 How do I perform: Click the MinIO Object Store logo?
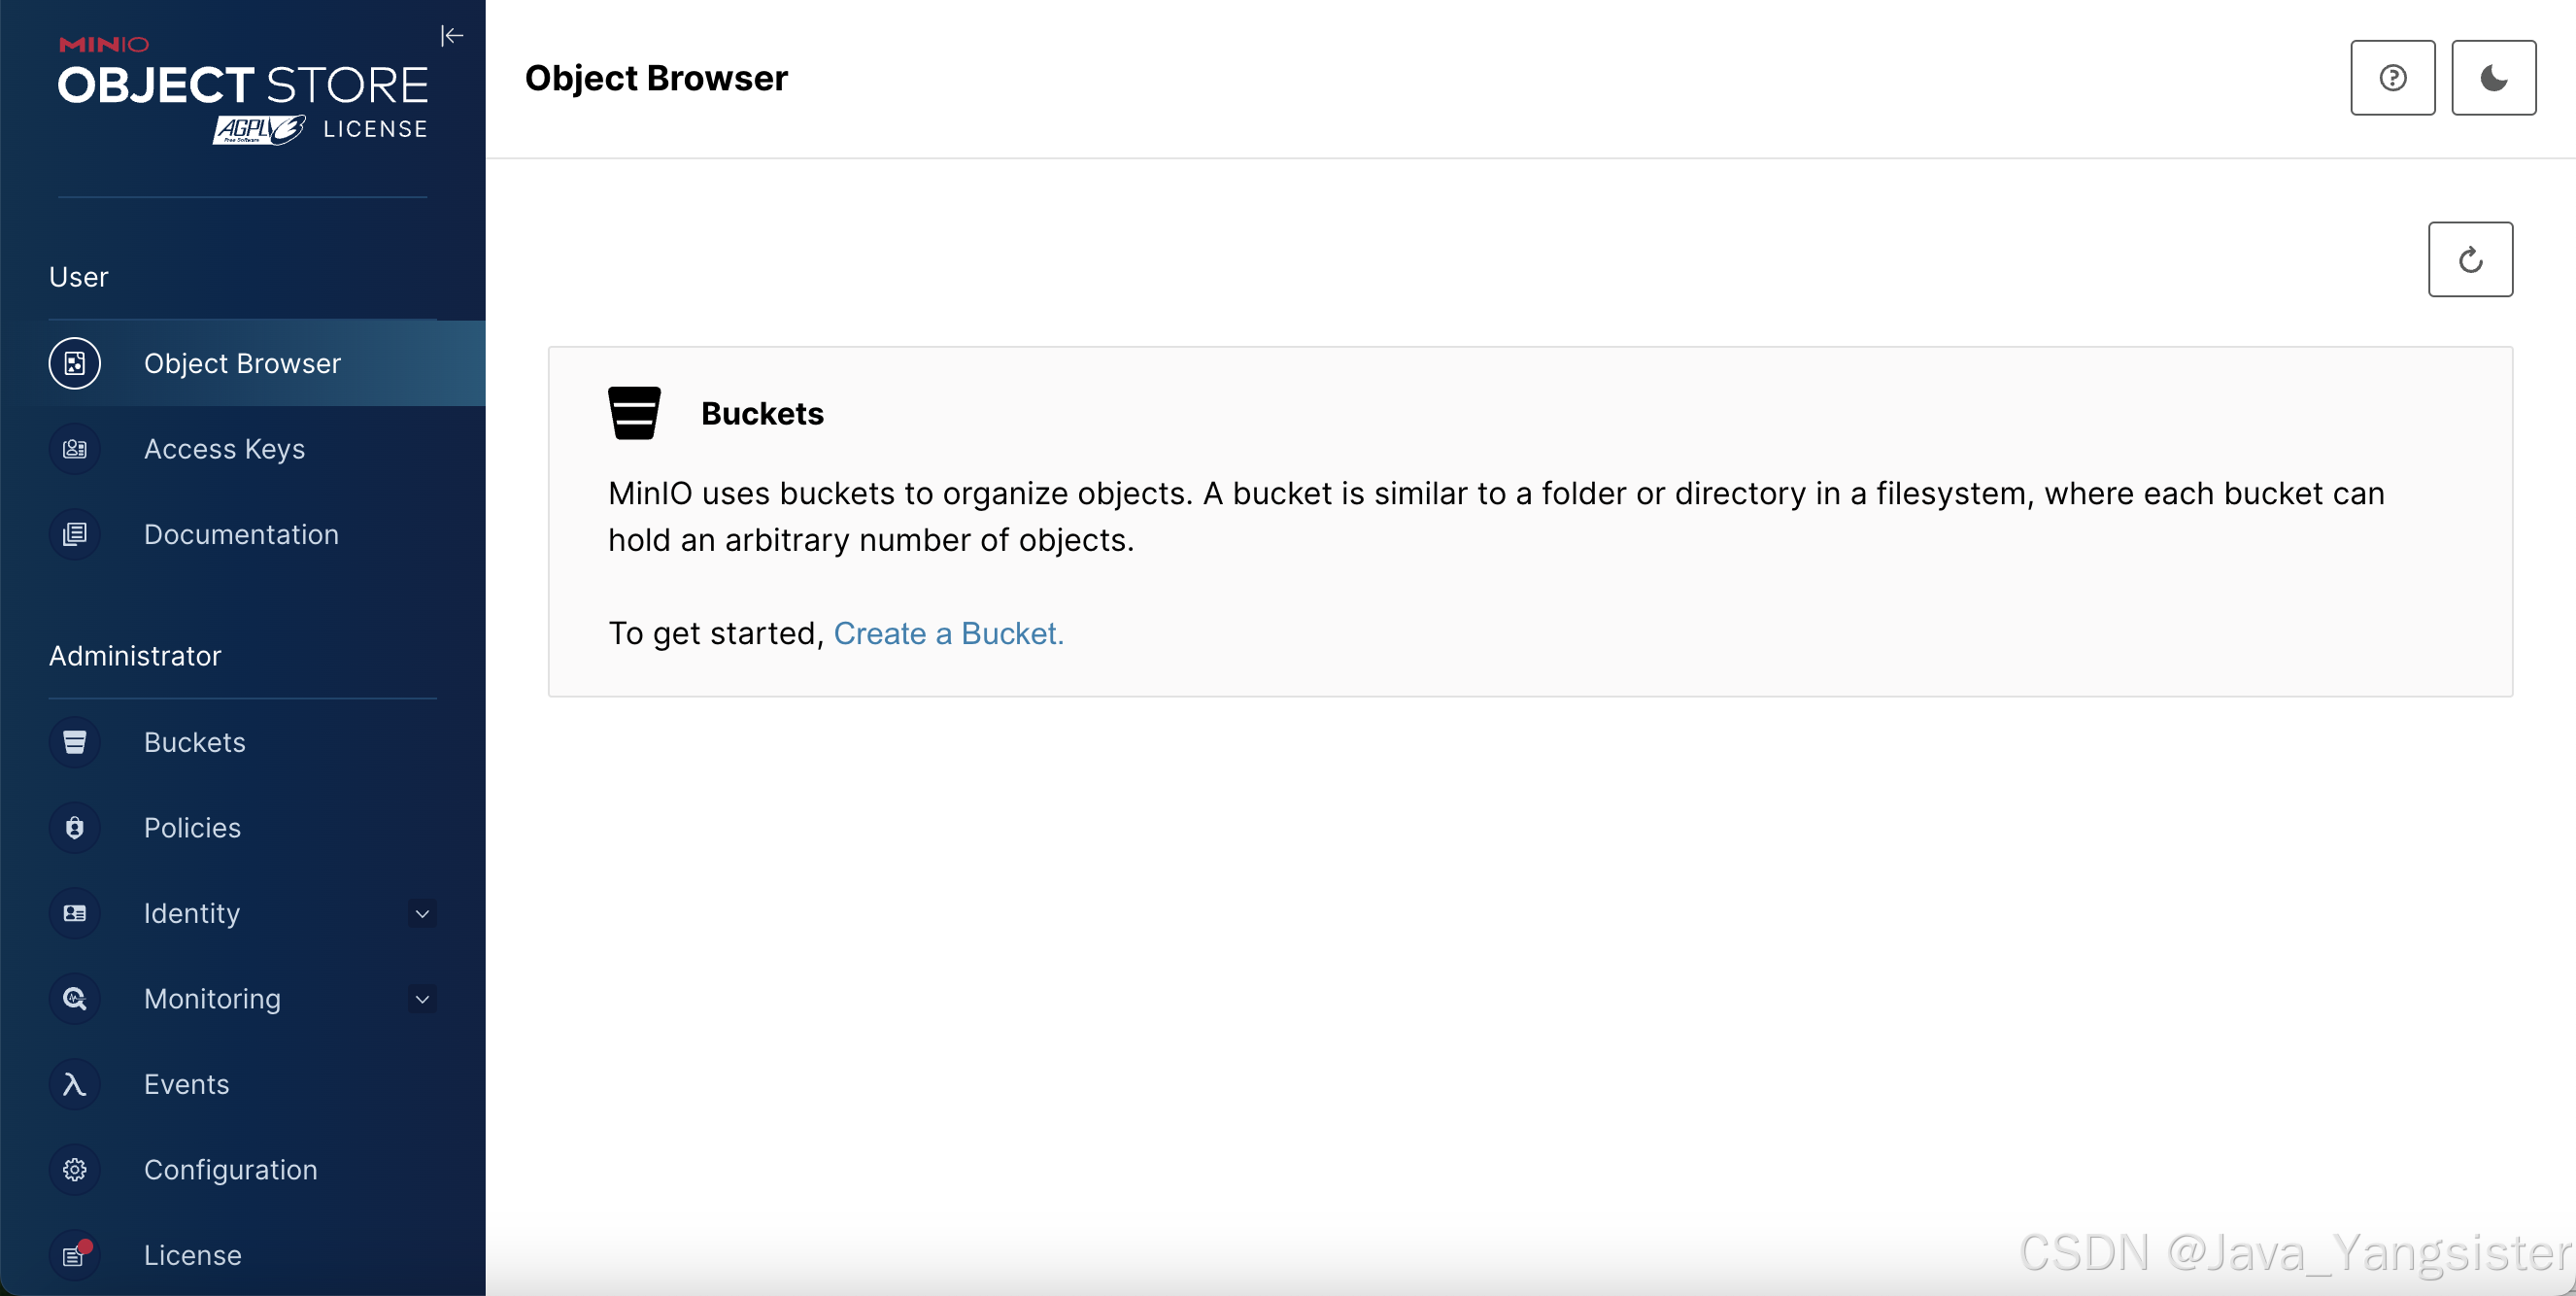point(242,88)
